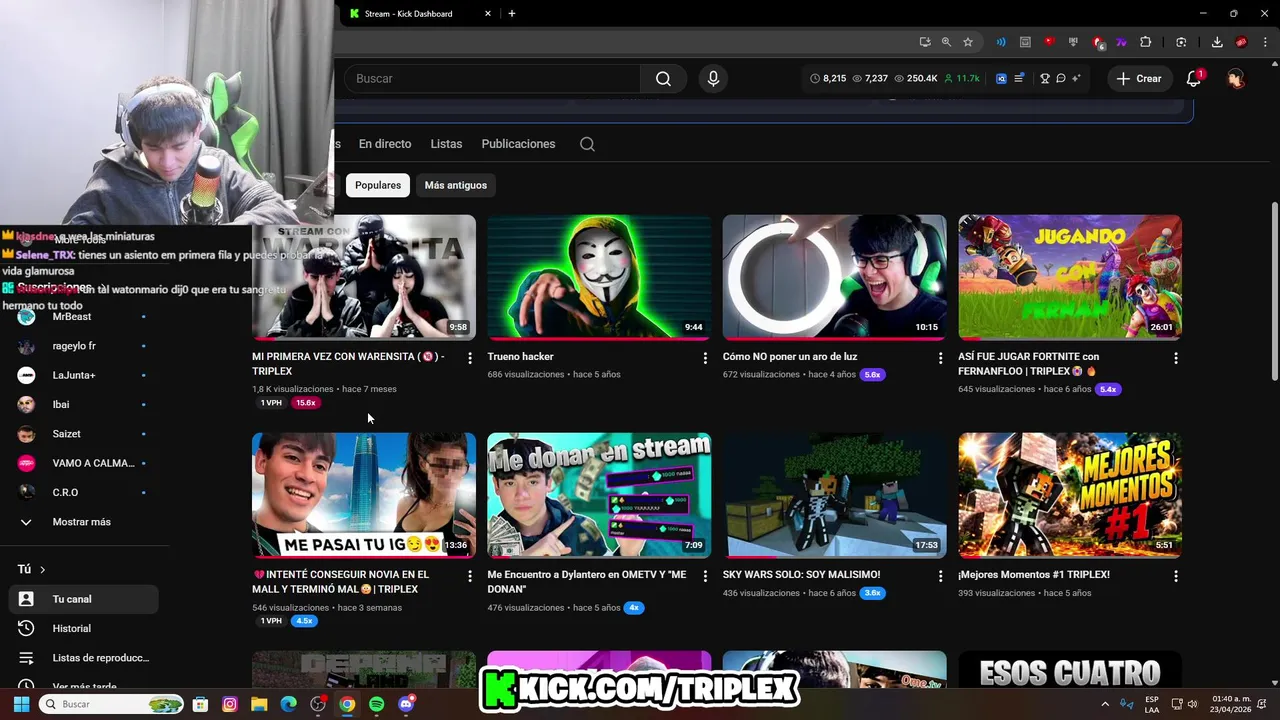Click the trophy icon in the stats bar
The height and width of the screenshot is (720, 1280).
[1045, 78]
